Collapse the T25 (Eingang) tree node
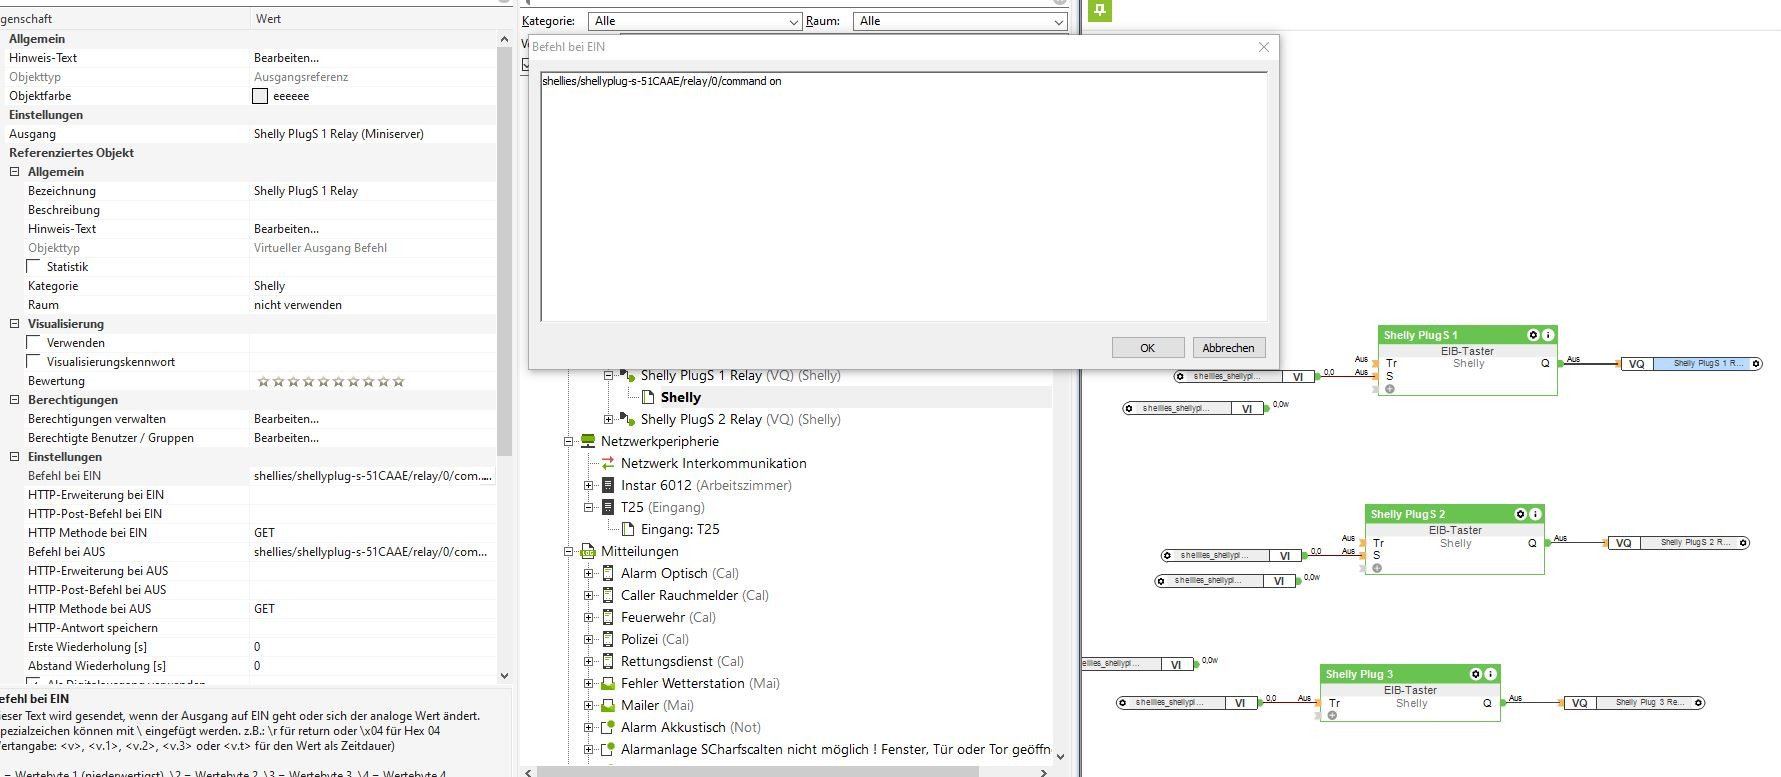 [589, 507]
